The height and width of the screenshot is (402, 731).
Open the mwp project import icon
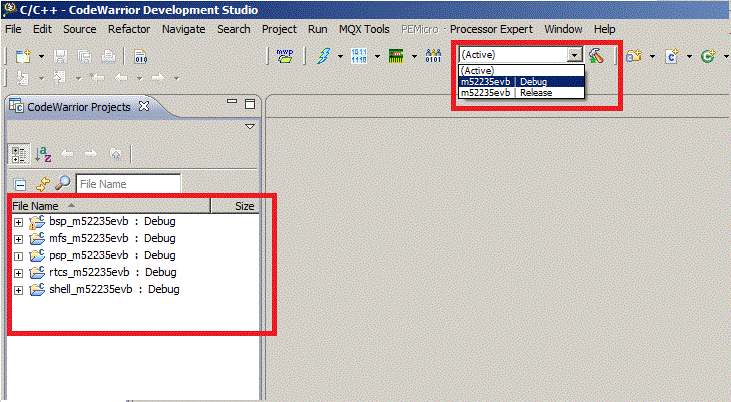pyautogui.click(x=284, y=56)
